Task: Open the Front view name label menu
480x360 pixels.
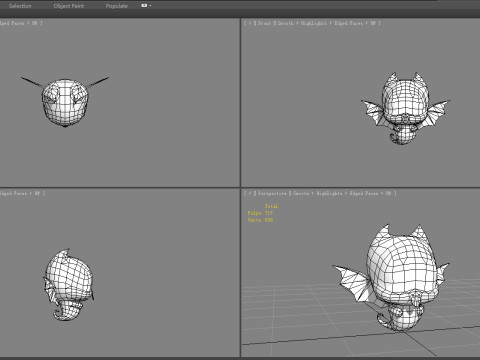Action: pos(265,23)
